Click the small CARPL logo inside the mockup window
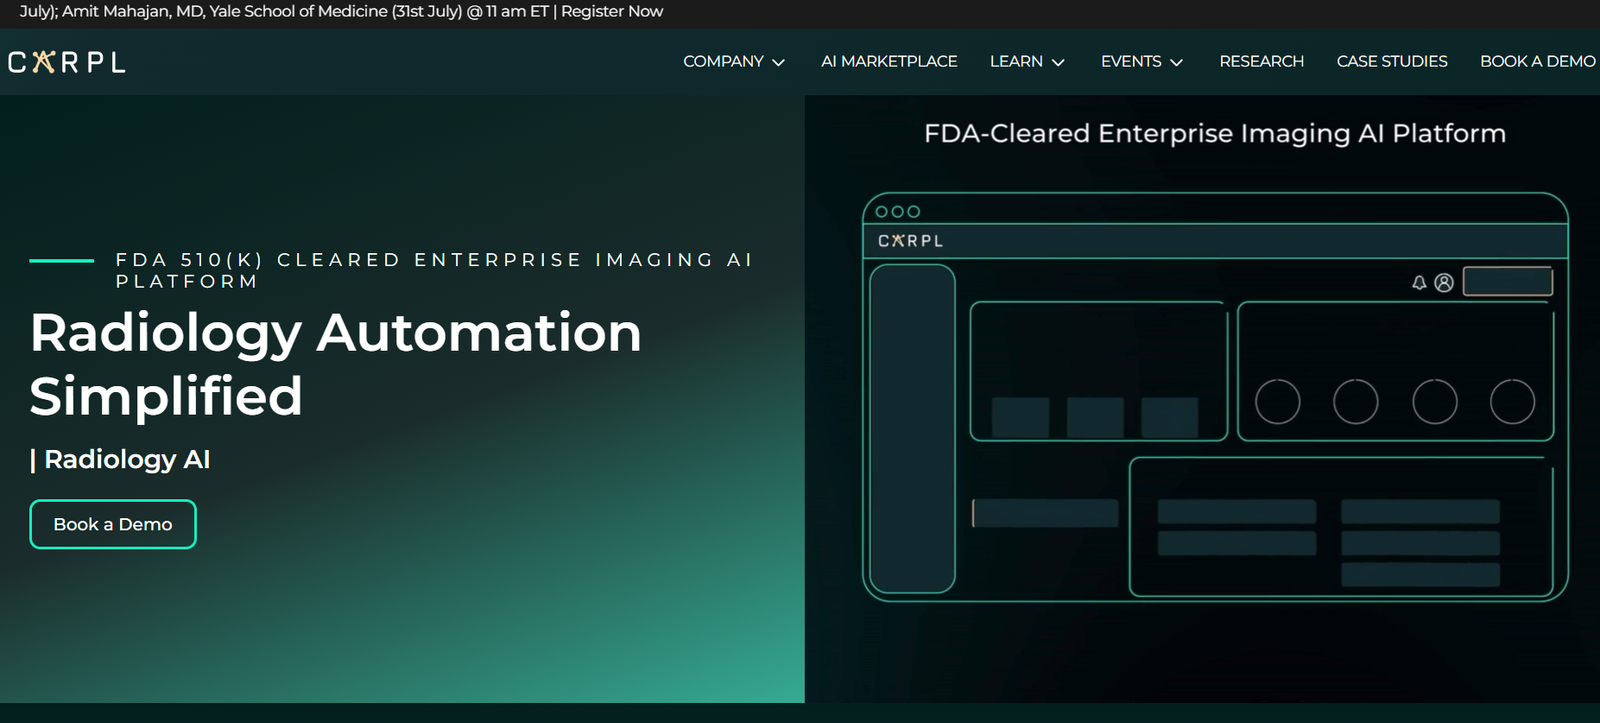The width and height of the screenshot is (1600, 723). (910, 241)
